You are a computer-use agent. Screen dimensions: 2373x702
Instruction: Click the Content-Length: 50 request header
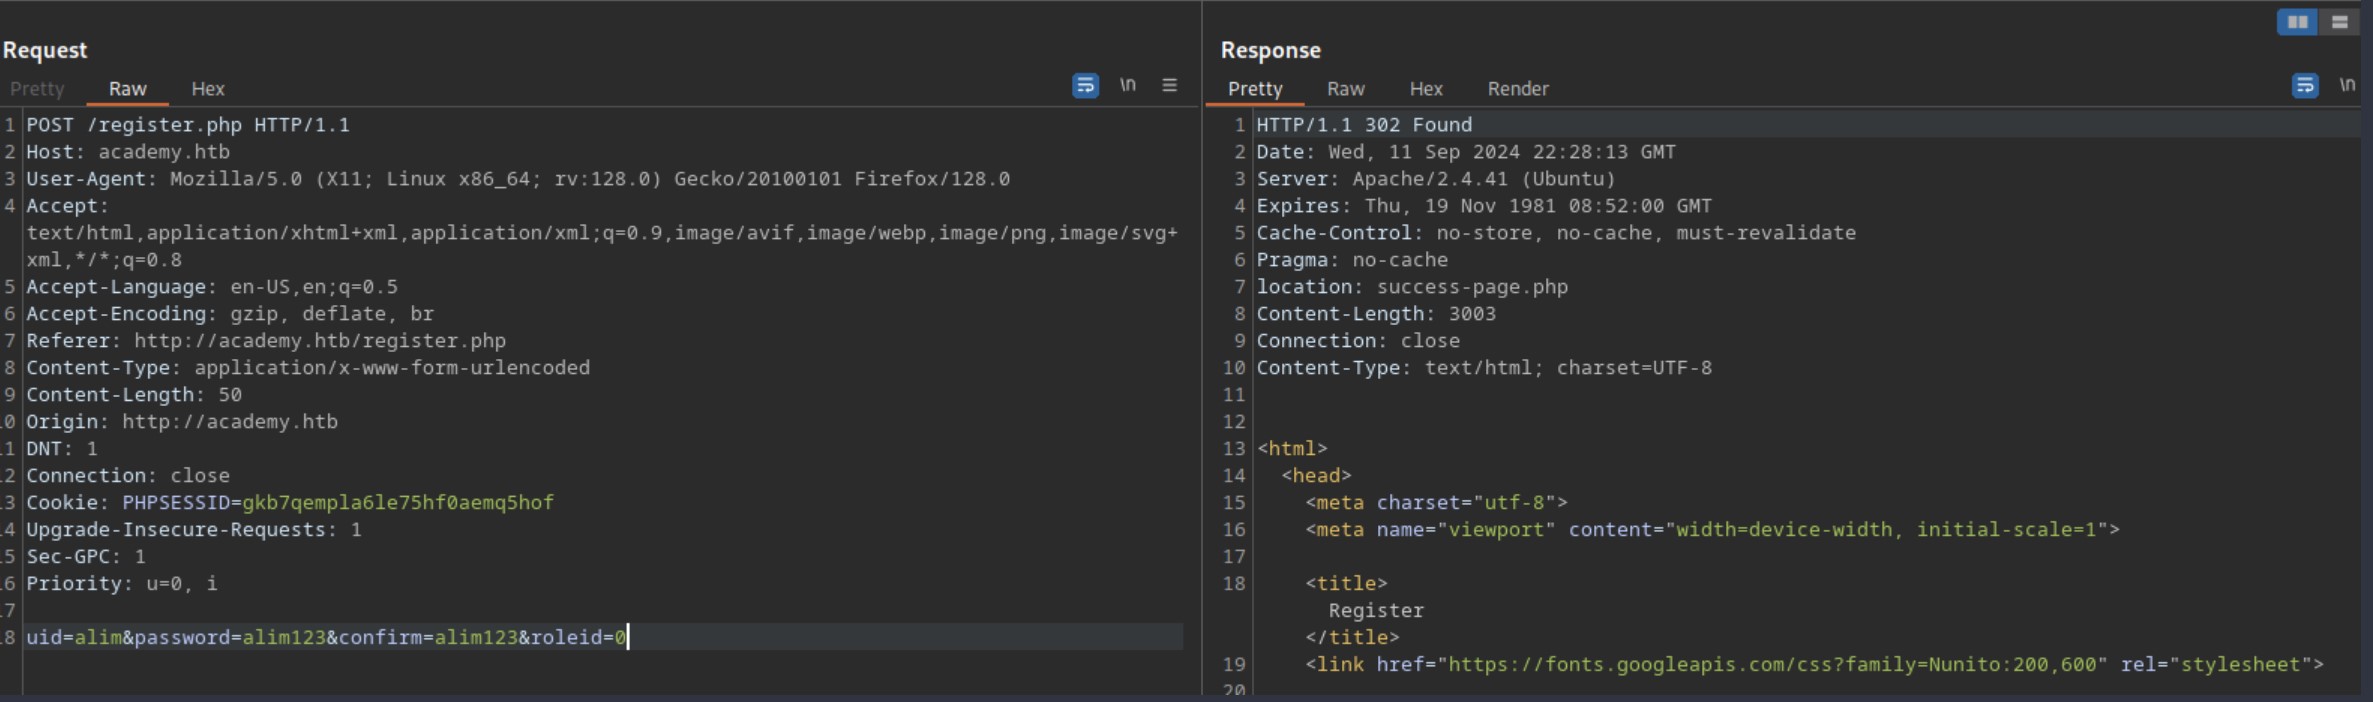click(x=134, y=395)
